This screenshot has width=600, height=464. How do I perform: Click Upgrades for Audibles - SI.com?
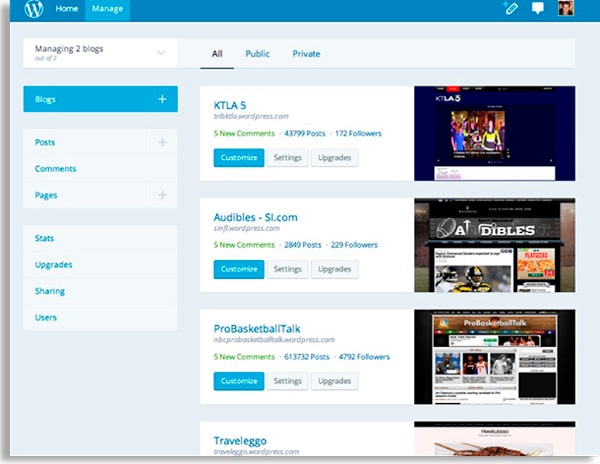(x=334, y=269)
